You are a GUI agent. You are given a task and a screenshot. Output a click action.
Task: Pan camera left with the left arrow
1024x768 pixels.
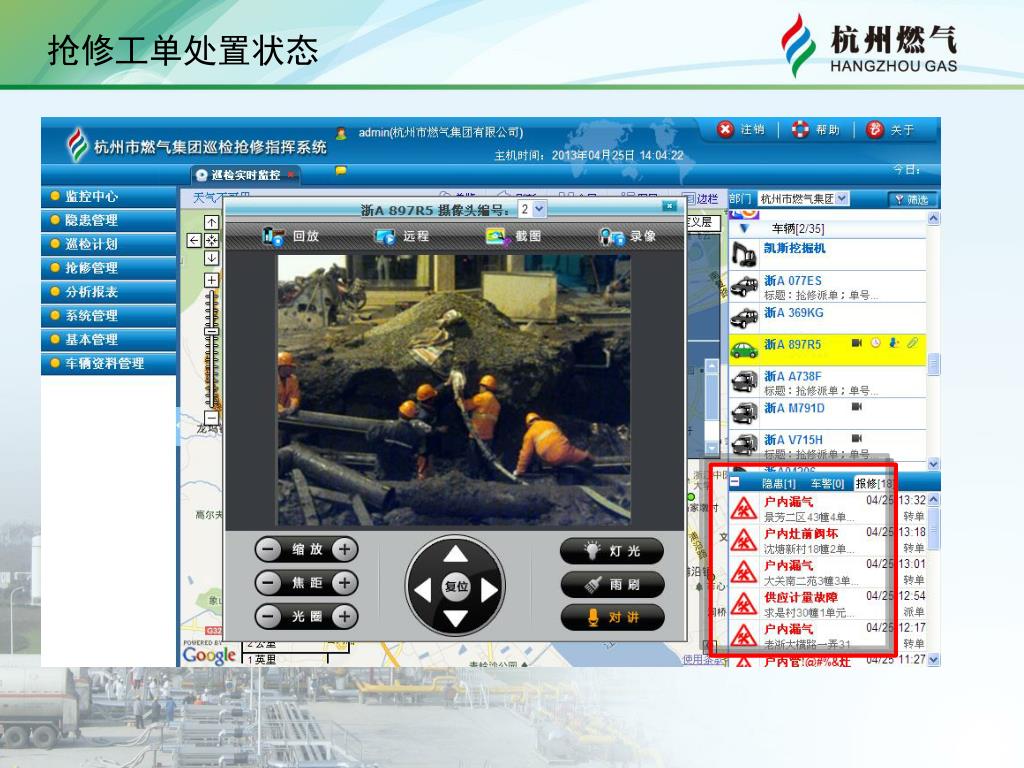(423, 590)
